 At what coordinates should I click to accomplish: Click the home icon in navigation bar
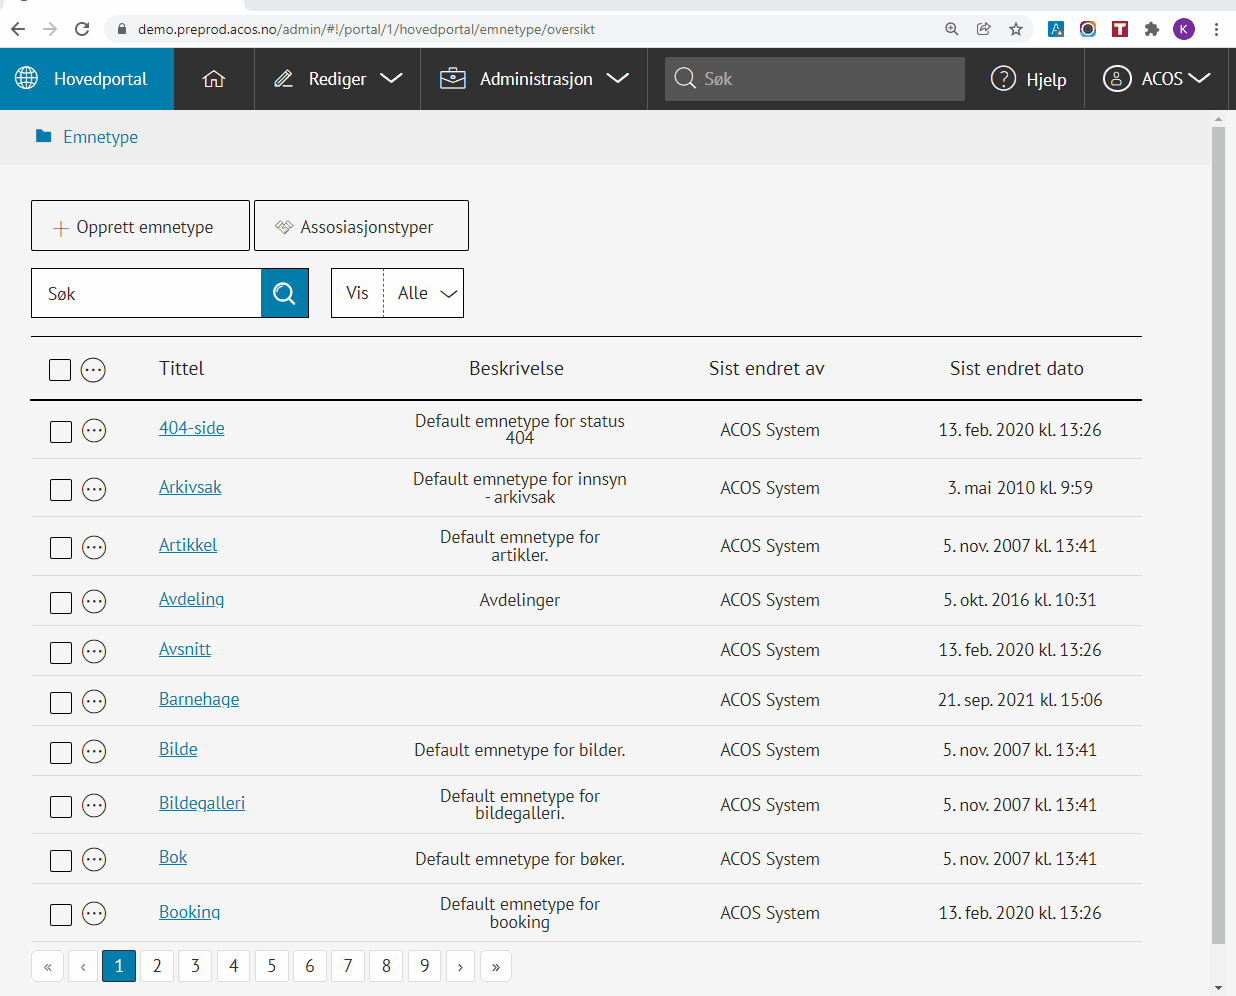pyautogui.click(x=214, y=79)
